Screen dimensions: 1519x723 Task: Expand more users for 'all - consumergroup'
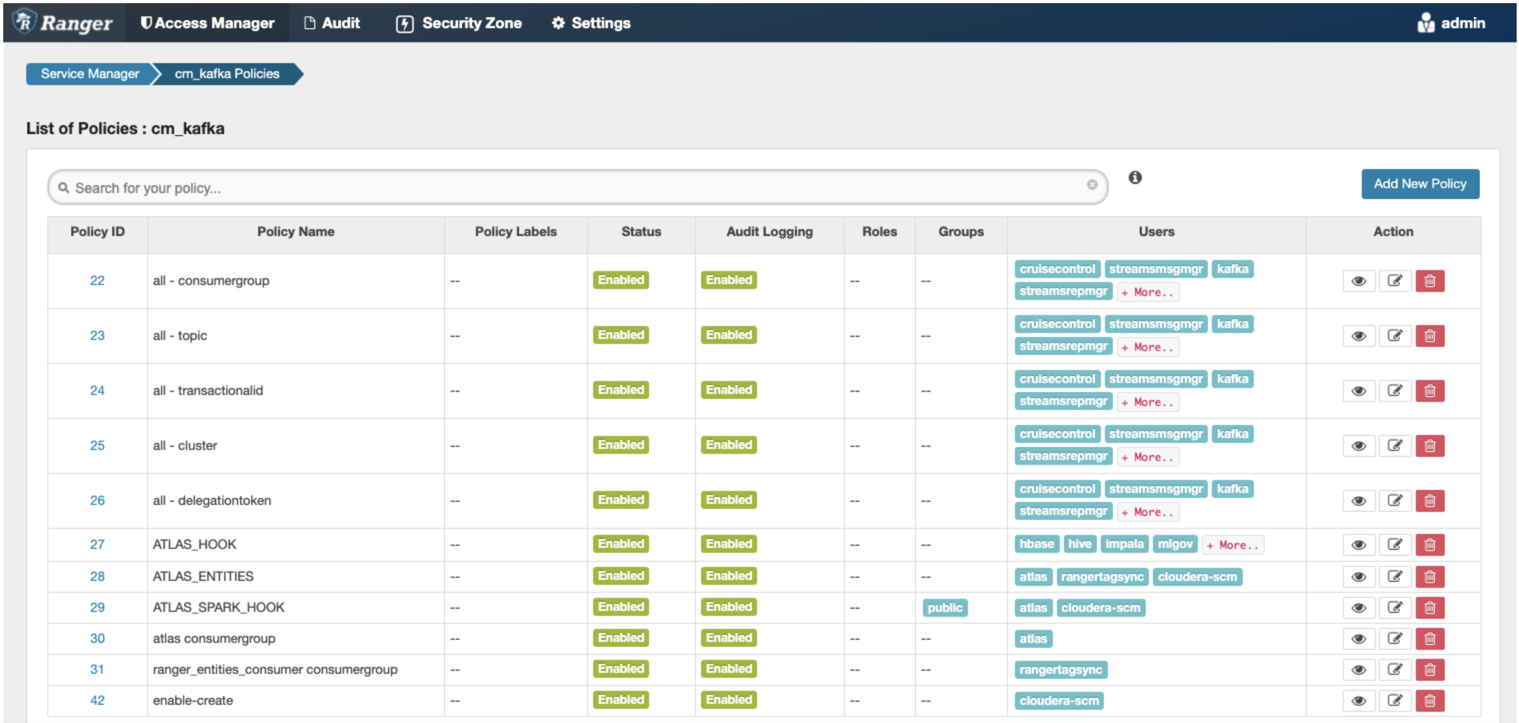1148,292
